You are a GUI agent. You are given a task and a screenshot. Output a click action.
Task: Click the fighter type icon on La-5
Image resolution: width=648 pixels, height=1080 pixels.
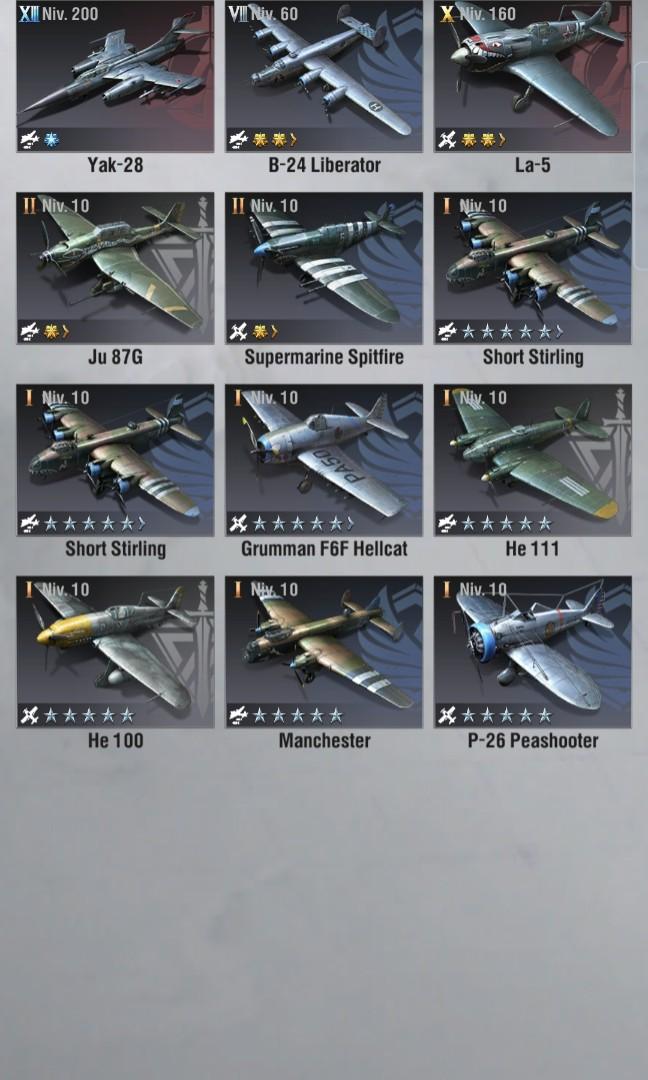coord(447,141)
